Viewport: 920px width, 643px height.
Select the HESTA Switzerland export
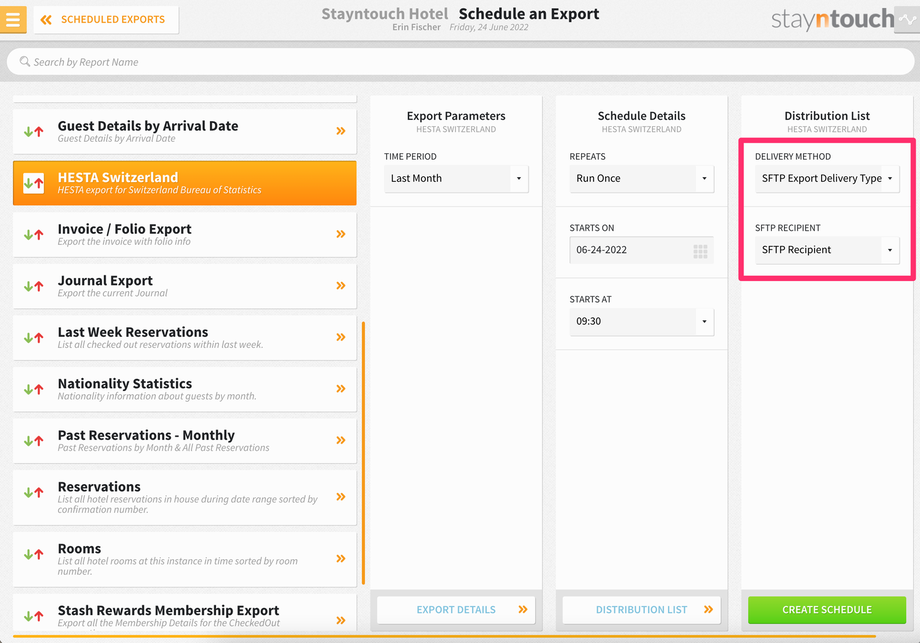[184, 183]
